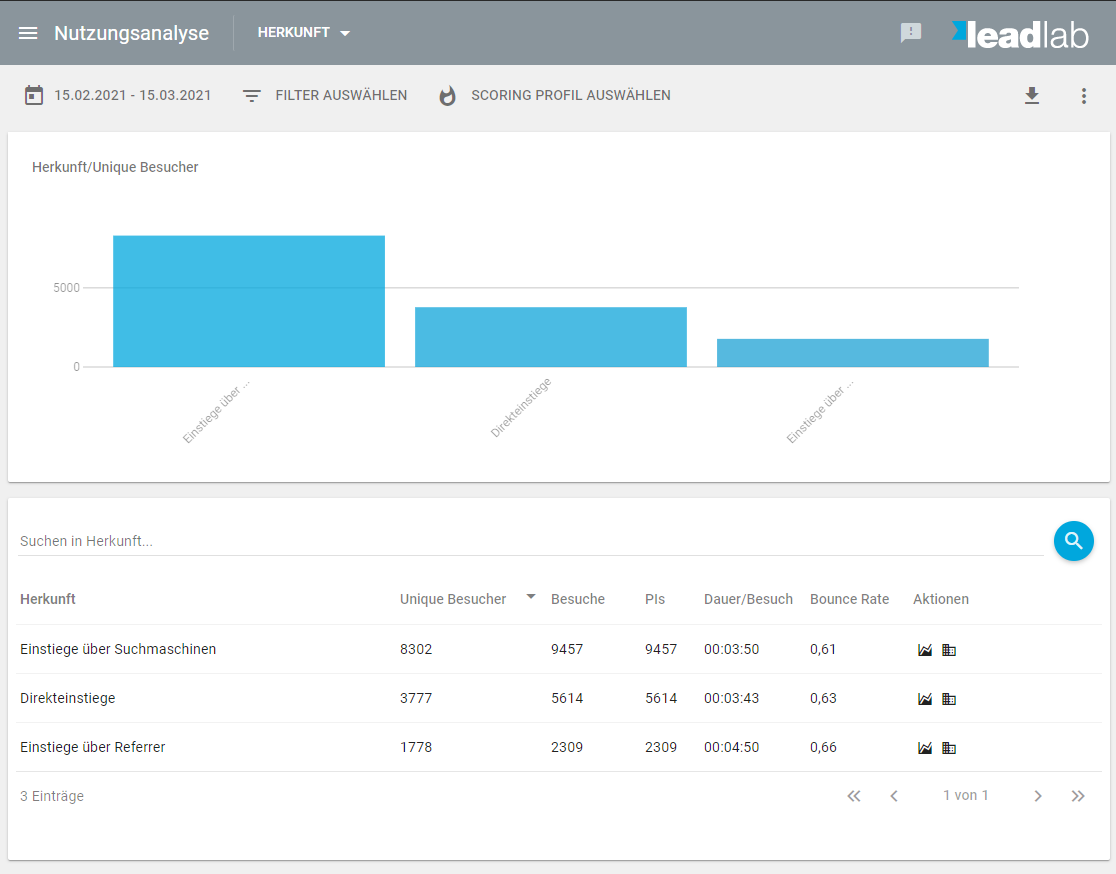Click the Herkunft/Unique Besucher chart title
1116x874 pixels.
coord(115,167)
